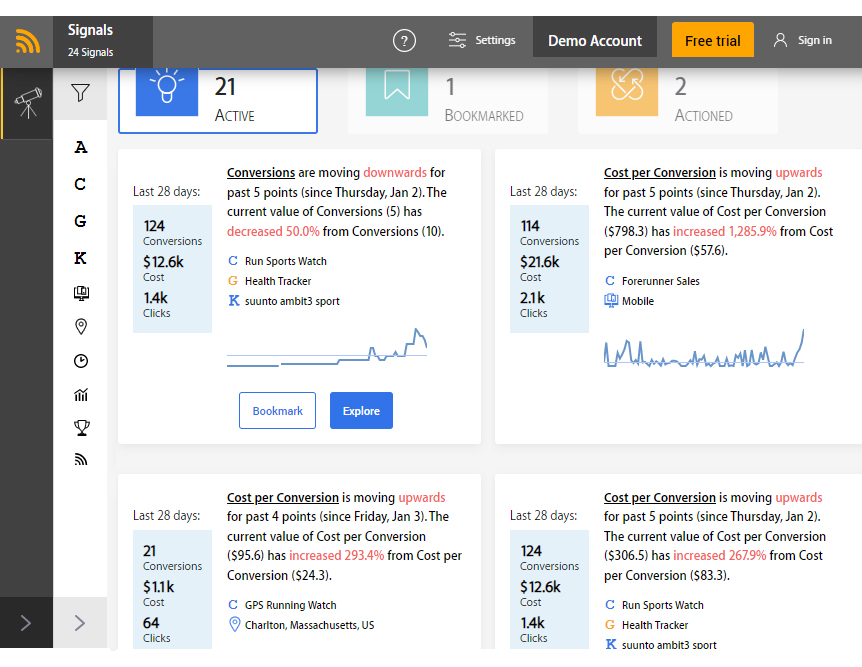Viewport: 862px width, 667px height.
Task: Click '$21.6k Cost' stat
Action: pyautogui.click(x=539, y=269)
